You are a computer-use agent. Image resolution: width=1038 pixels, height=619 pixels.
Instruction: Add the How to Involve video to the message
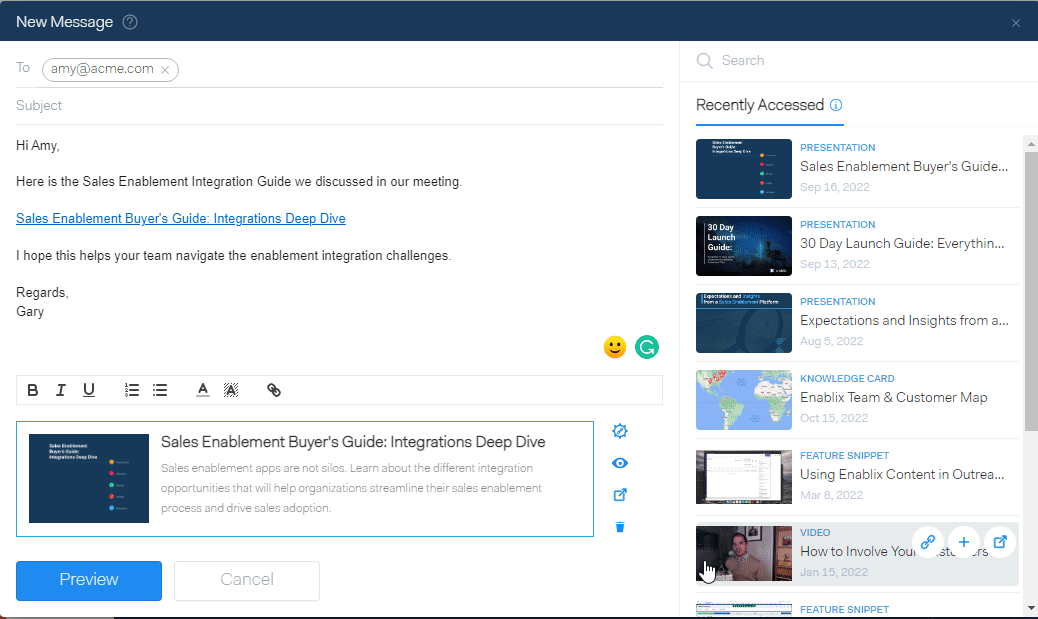(x=964, y=542)
